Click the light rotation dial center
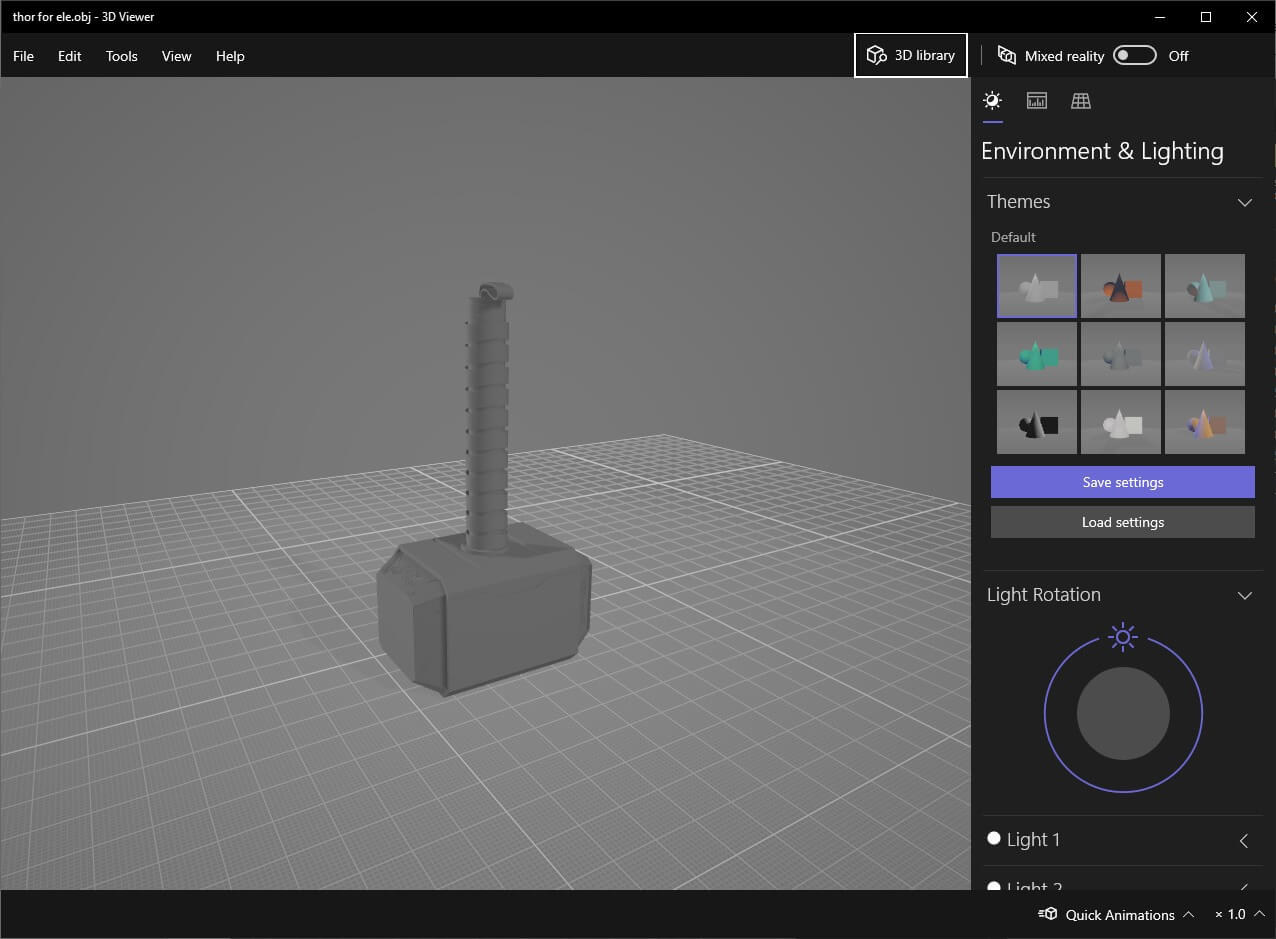Image resolution: width=1276 pixels, height=939 pixels. coord(1123,714)
